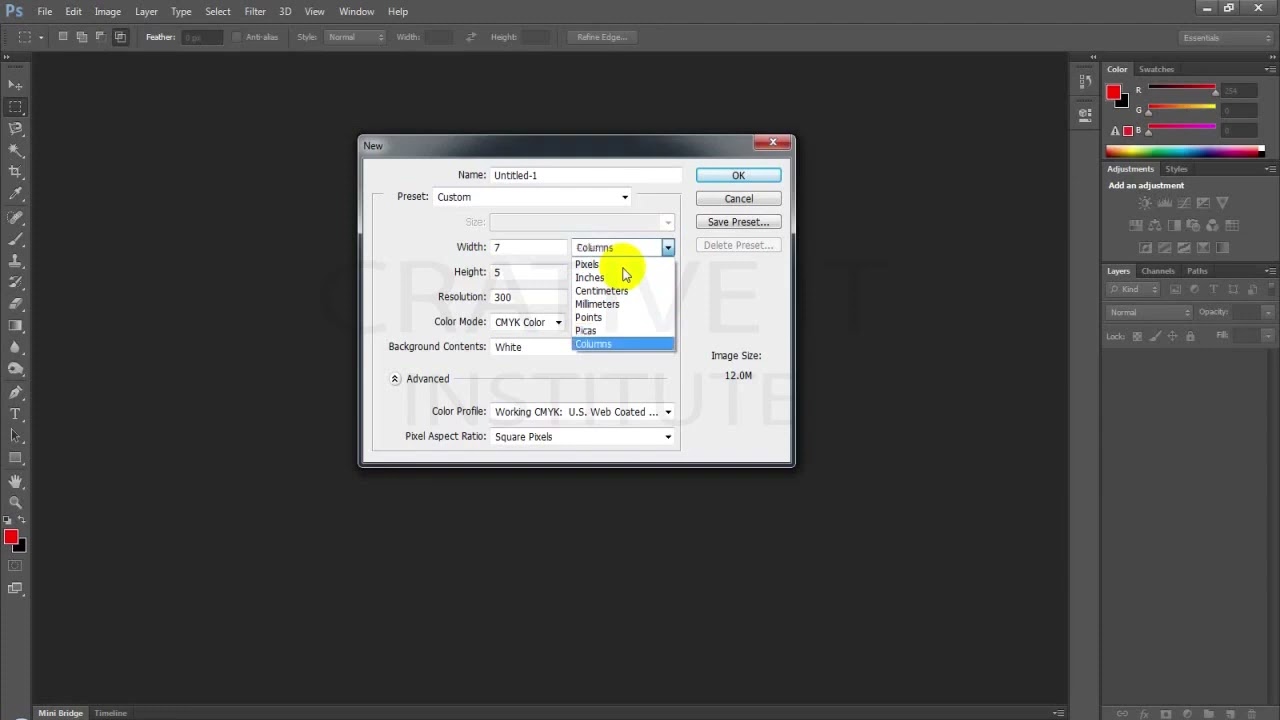Select the Horizontal Type tool
This screenshot has height=720, width=1280.
pos(15,414)
